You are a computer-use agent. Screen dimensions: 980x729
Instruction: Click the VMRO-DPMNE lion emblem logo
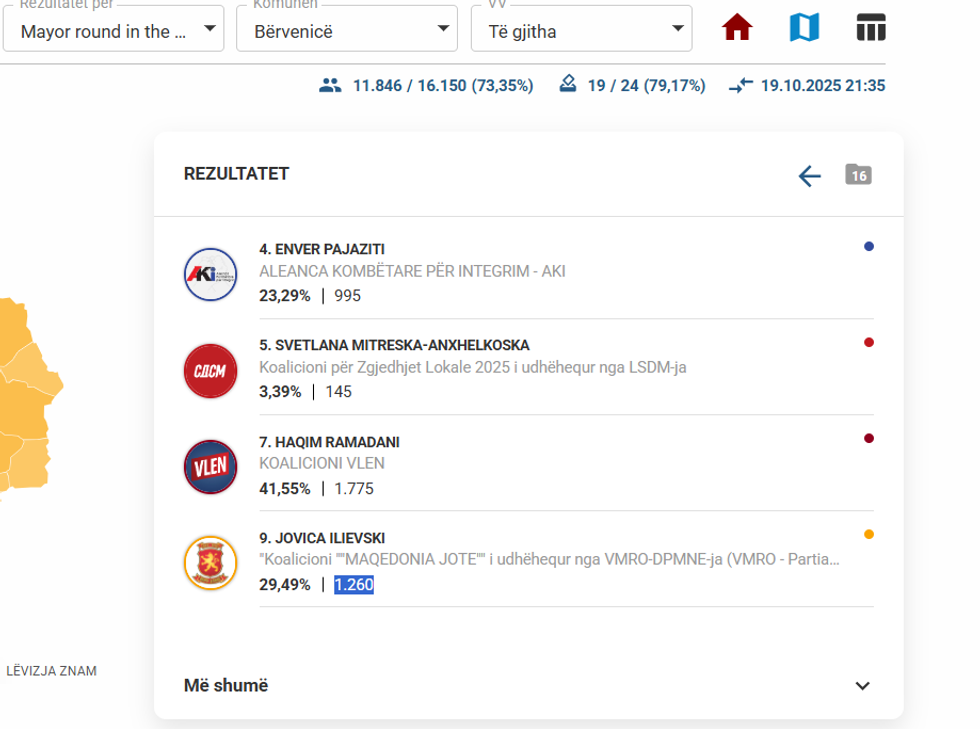(x=211, y=563)
